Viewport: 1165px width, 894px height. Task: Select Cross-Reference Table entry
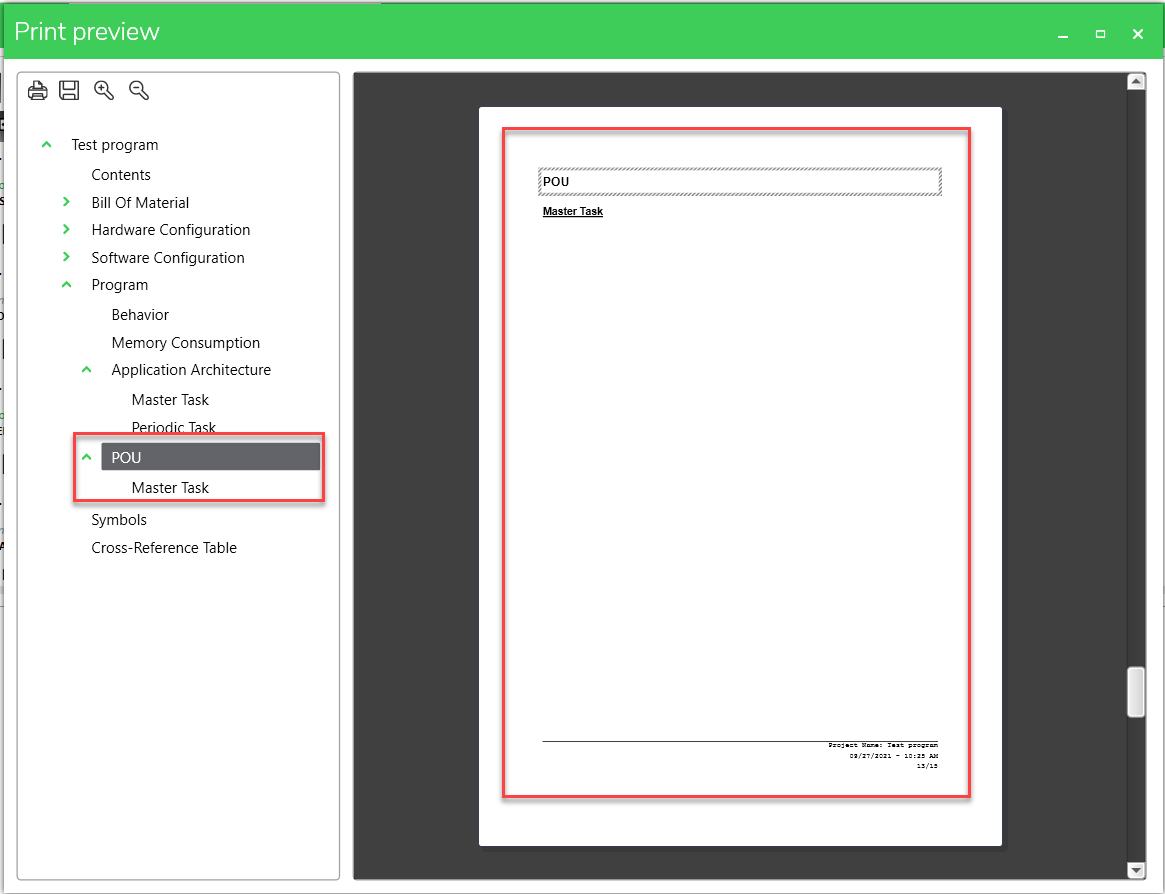click(164, 548)
